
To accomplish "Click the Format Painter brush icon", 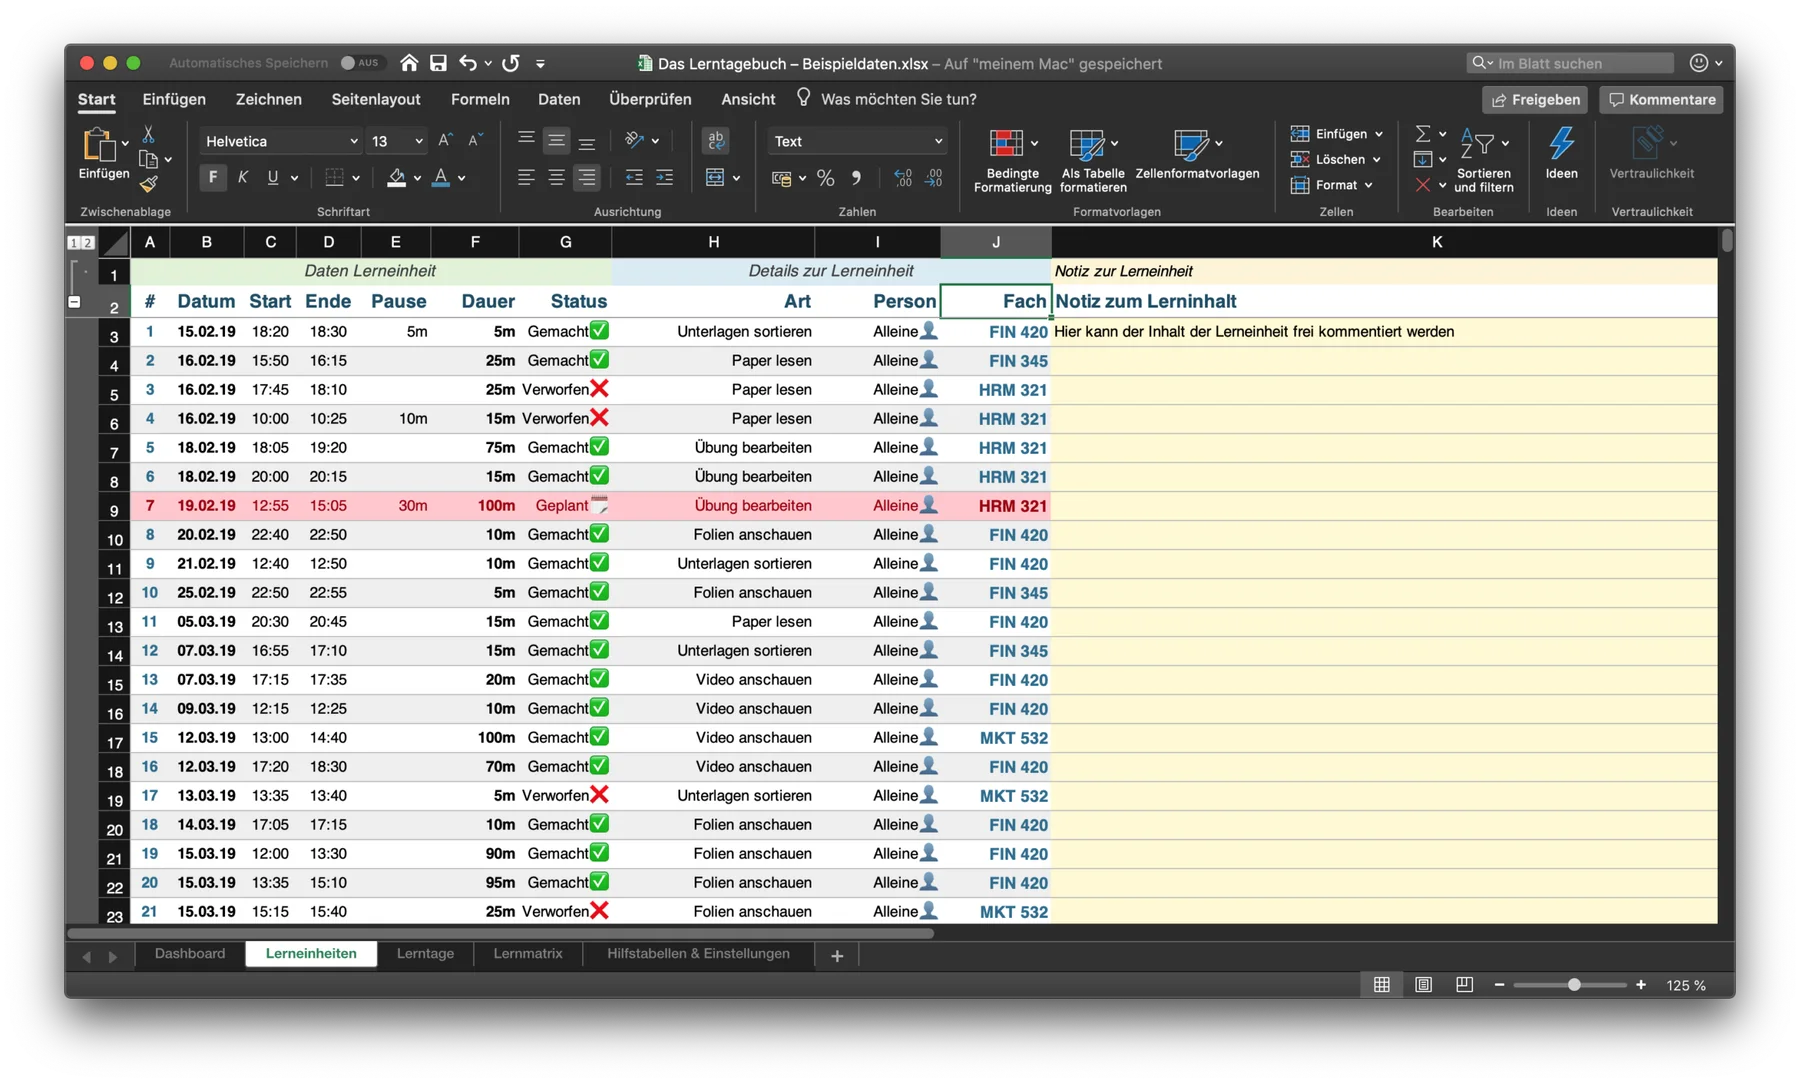I will [148, 184].
